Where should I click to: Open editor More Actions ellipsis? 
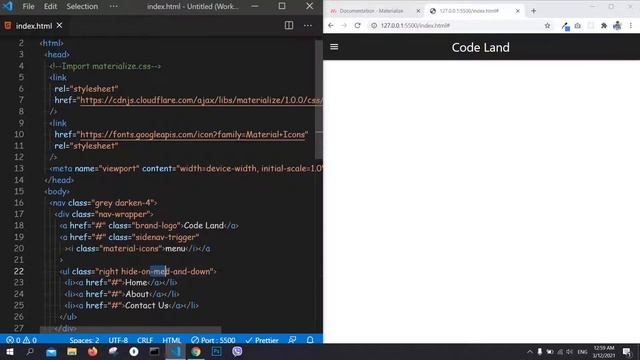click(x=308, y=25)
